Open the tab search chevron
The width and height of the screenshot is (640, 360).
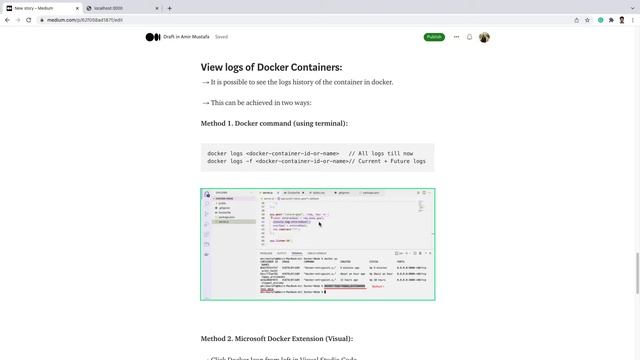(632, 8)
